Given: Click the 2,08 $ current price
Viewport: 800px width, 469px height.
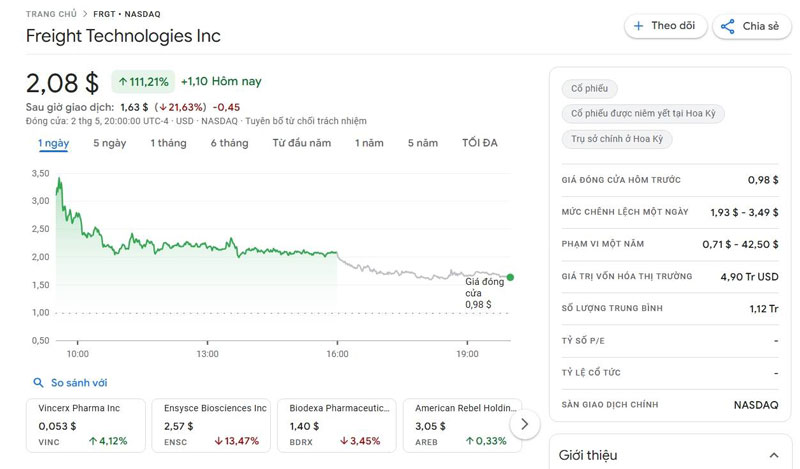Looking at the screenshot, I should tap(62, 83).
